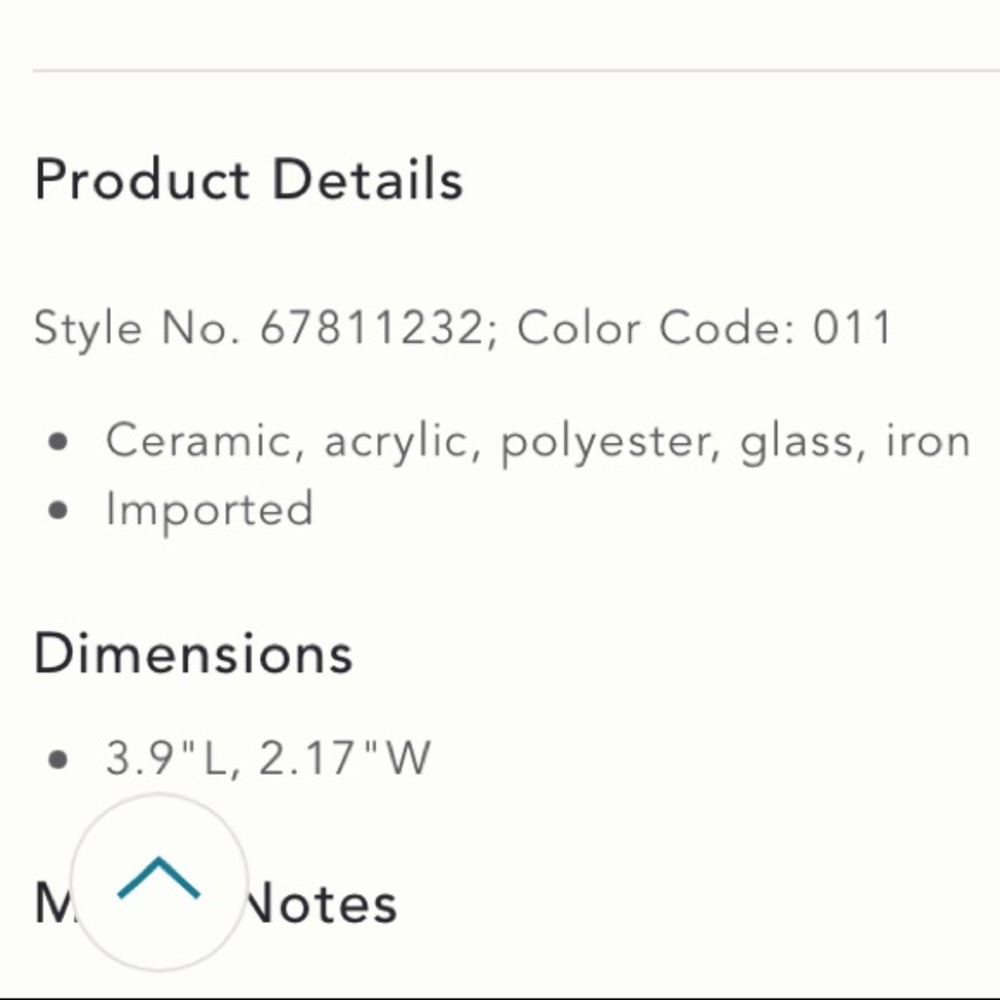Open the Dimensions section heading
The height and width of the screenshot is (1000, 1000).
[x=193, y=652]
